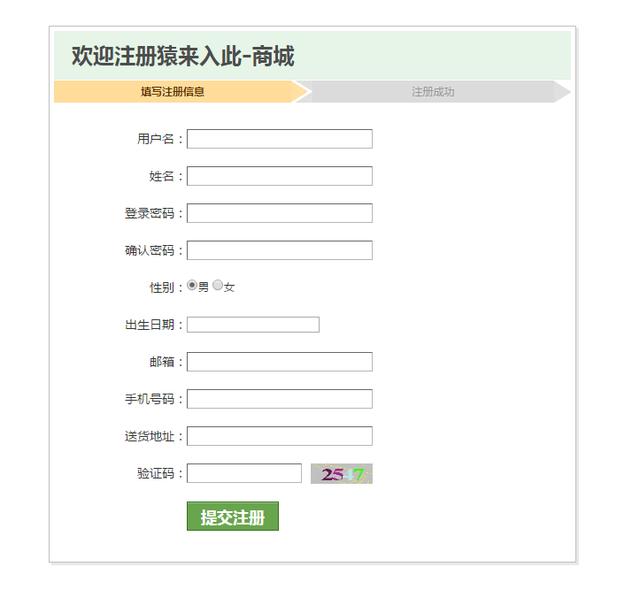Focus the 手机号码 input
The height and width of the screenshot is (605, 640).
click(280, 399)
